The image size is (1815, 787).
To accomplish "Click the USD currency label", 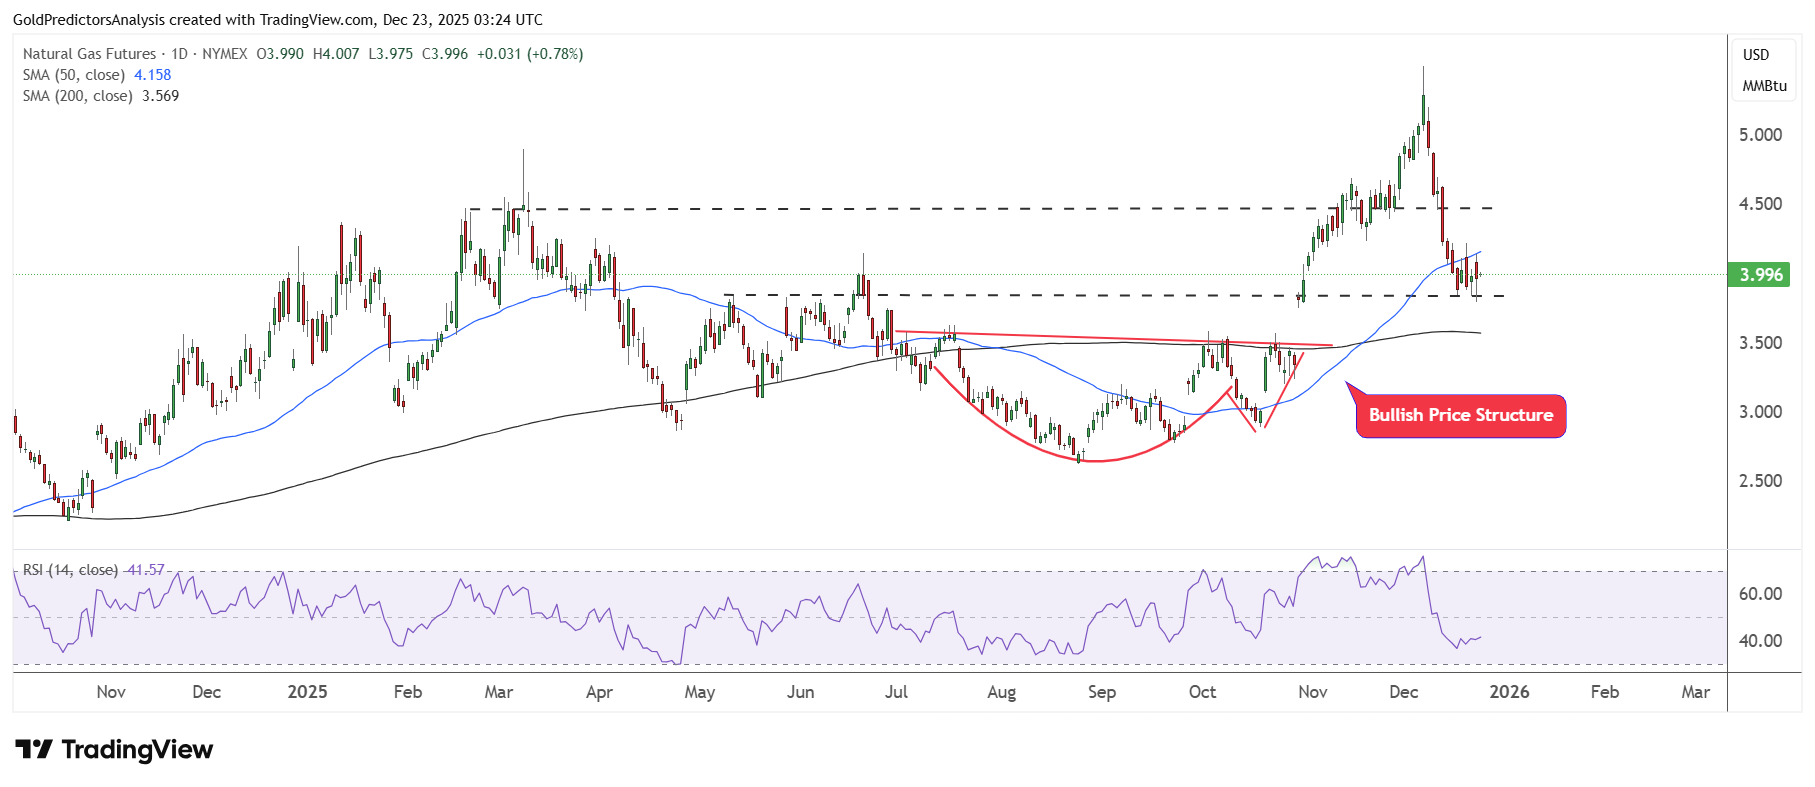I will 1756,55.
